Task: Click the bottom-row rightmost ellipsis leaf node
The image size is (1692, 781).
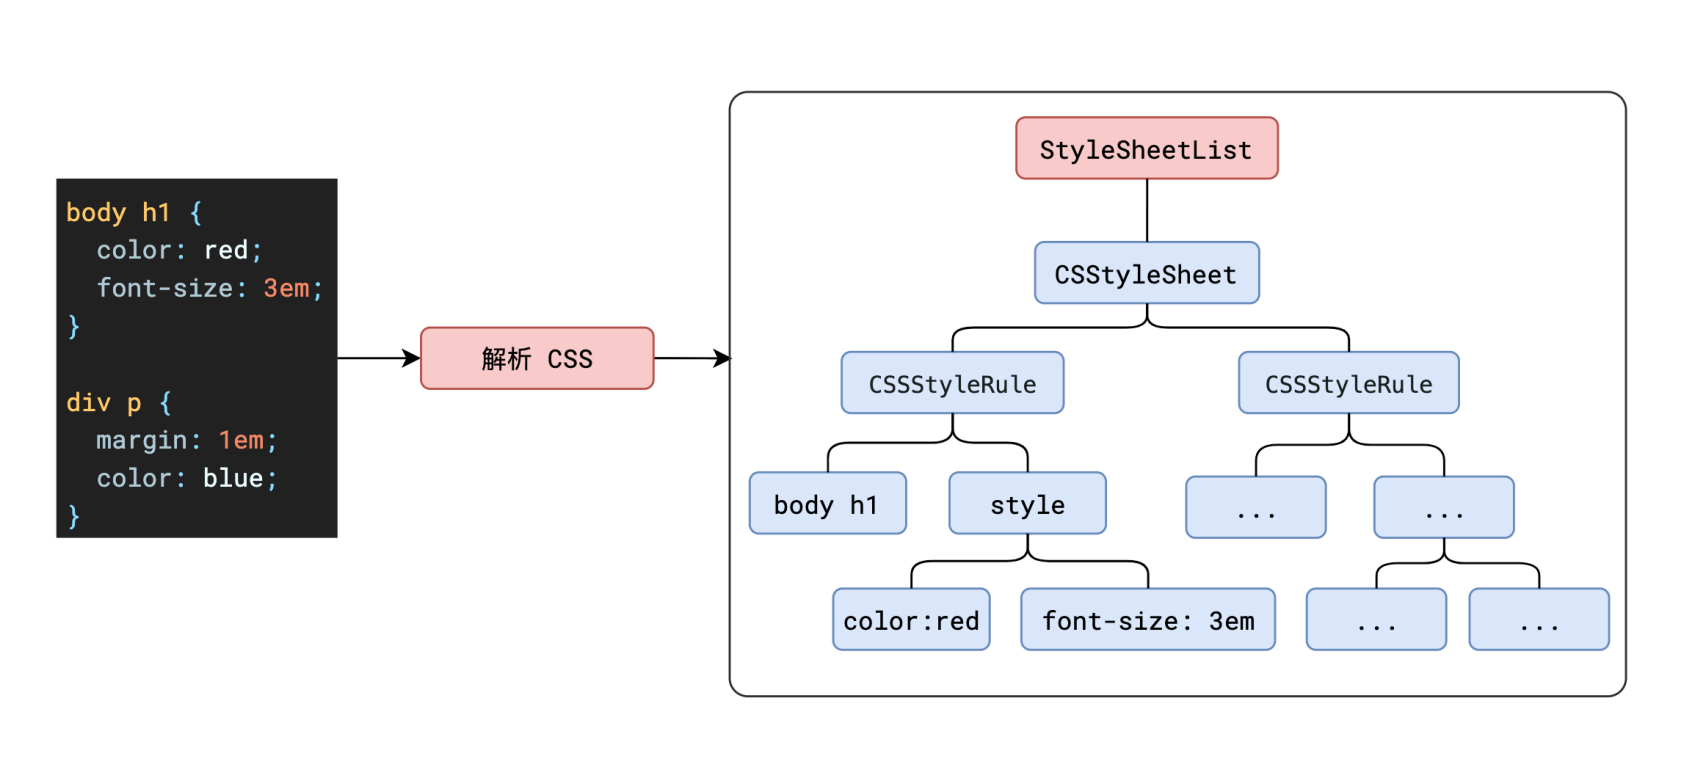Action: point(1538,620)
